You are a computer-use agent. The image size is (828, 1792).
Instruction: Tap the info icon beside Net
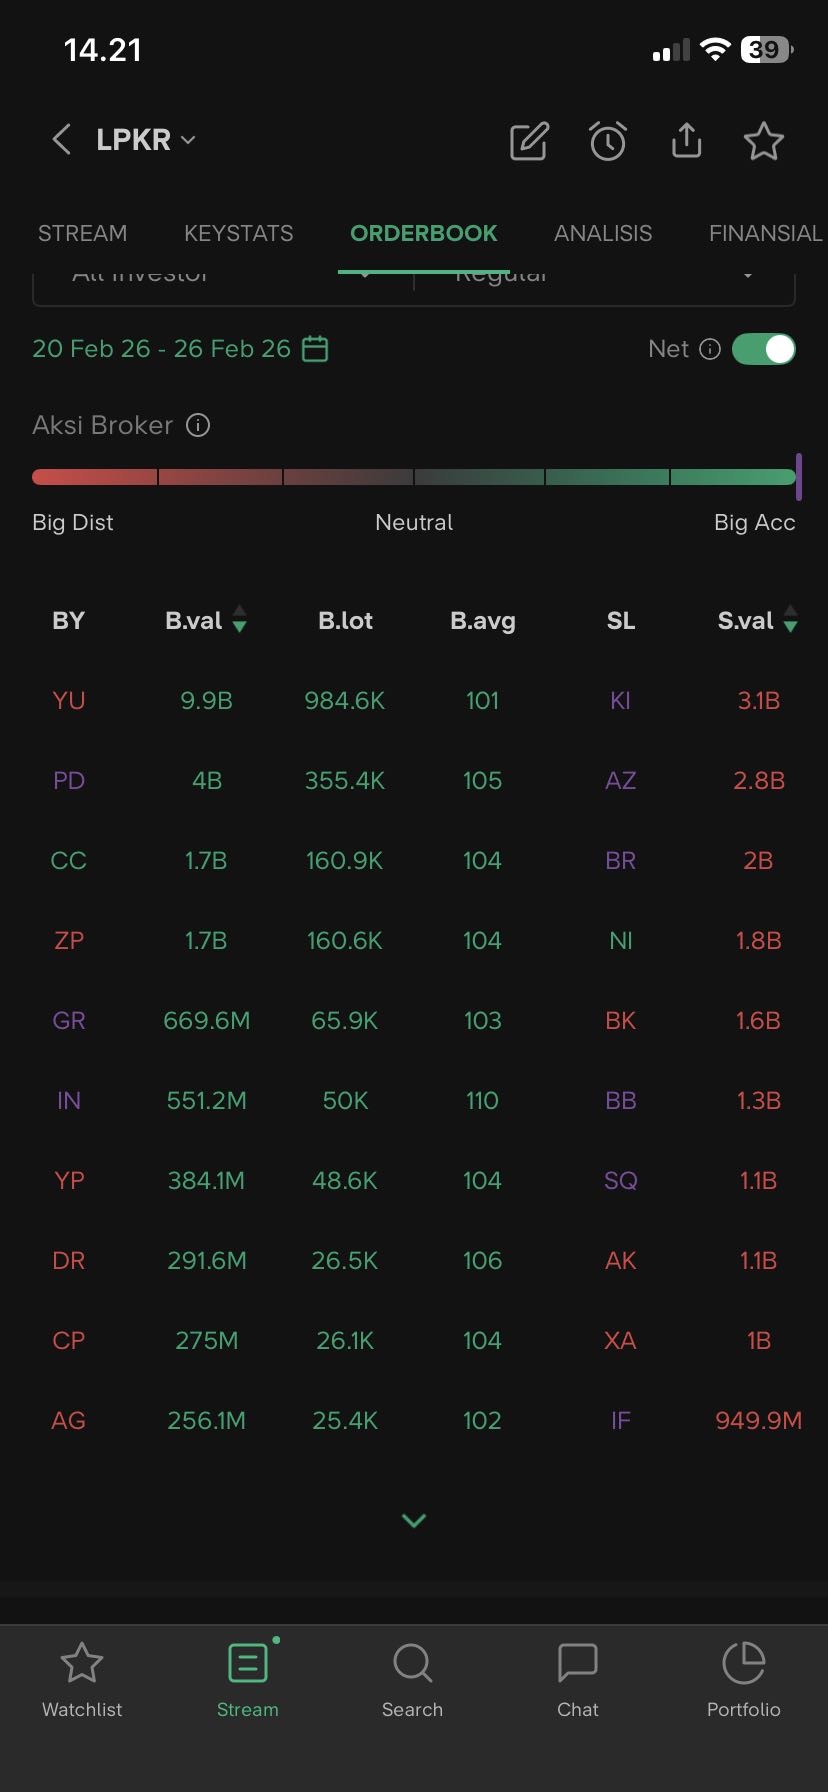point(710,349)
